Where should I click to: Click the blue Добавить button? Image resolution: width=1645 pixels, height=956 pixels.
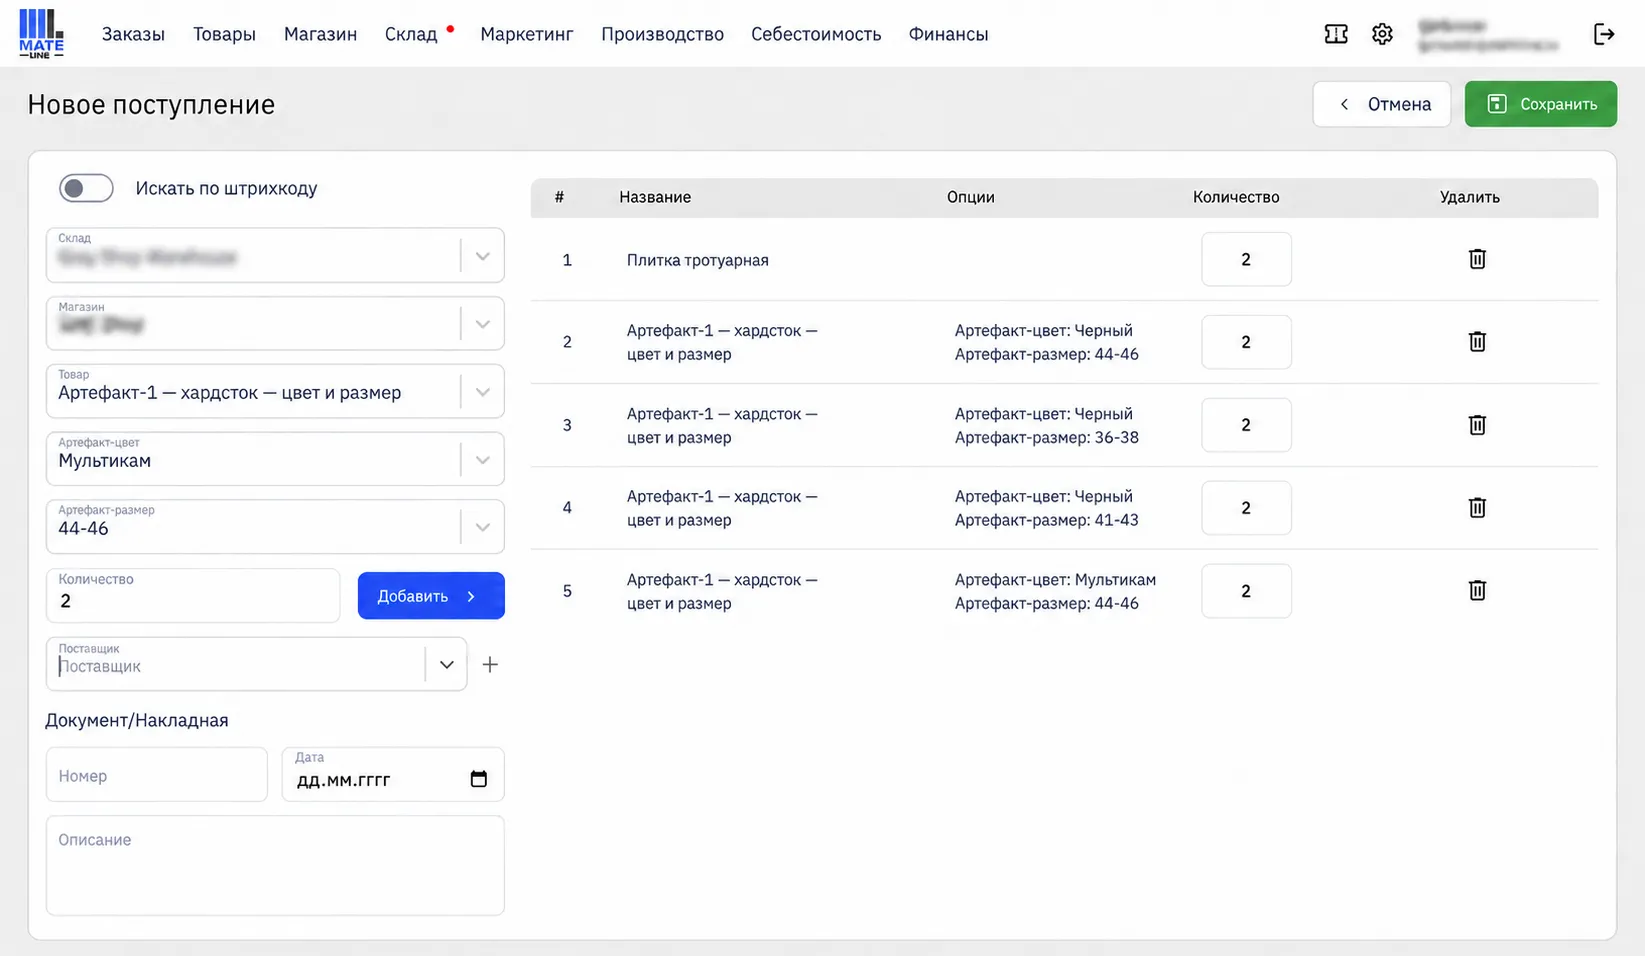point(431,596)
